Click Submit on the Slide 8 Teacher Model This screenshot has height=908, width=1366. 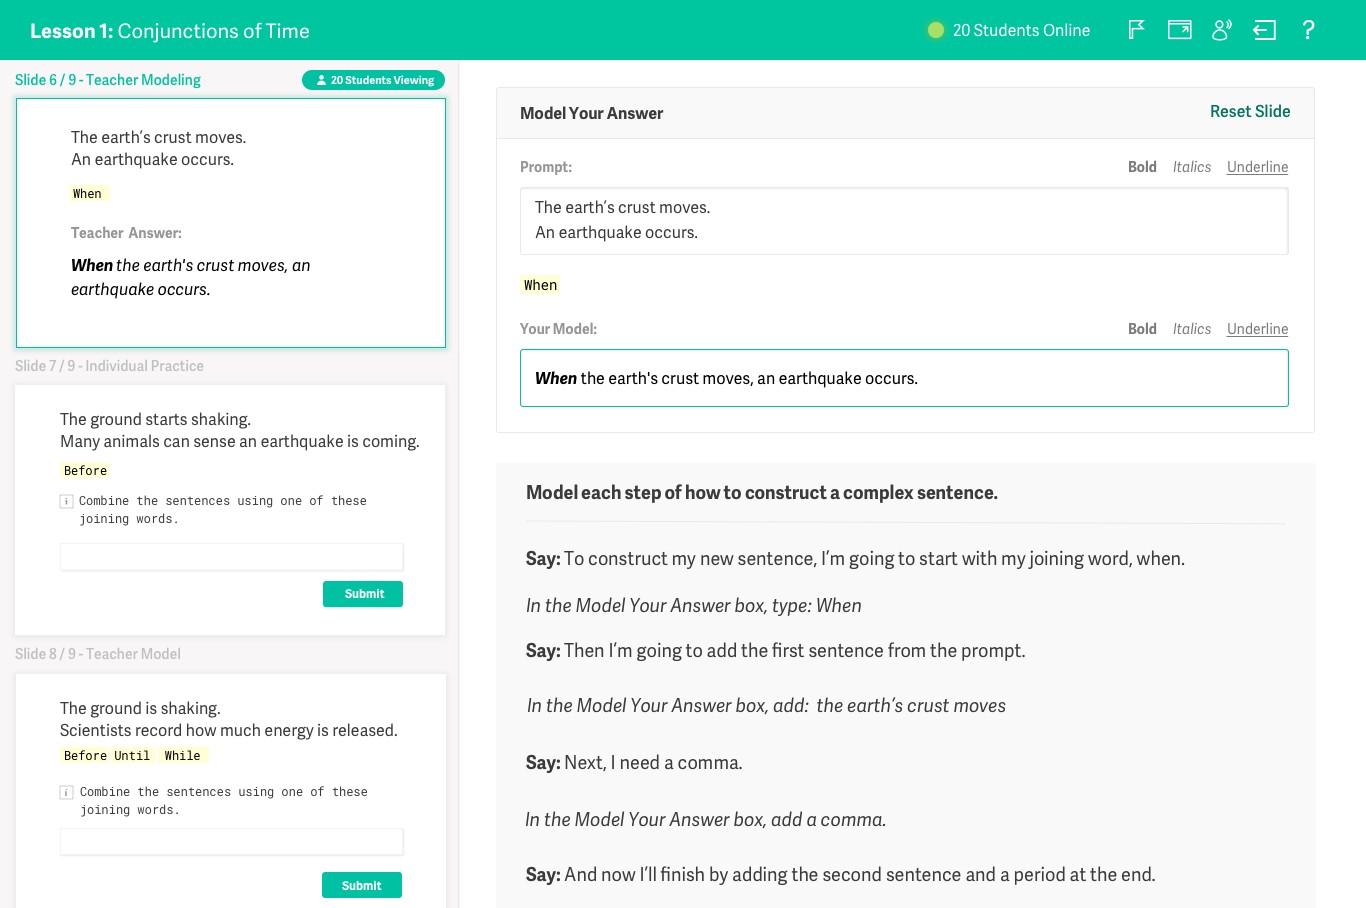[362, 885]
